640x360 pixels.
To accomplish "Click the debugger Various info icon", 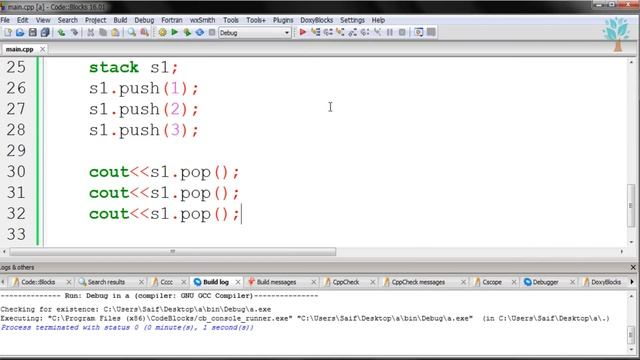I will point(431,32).
